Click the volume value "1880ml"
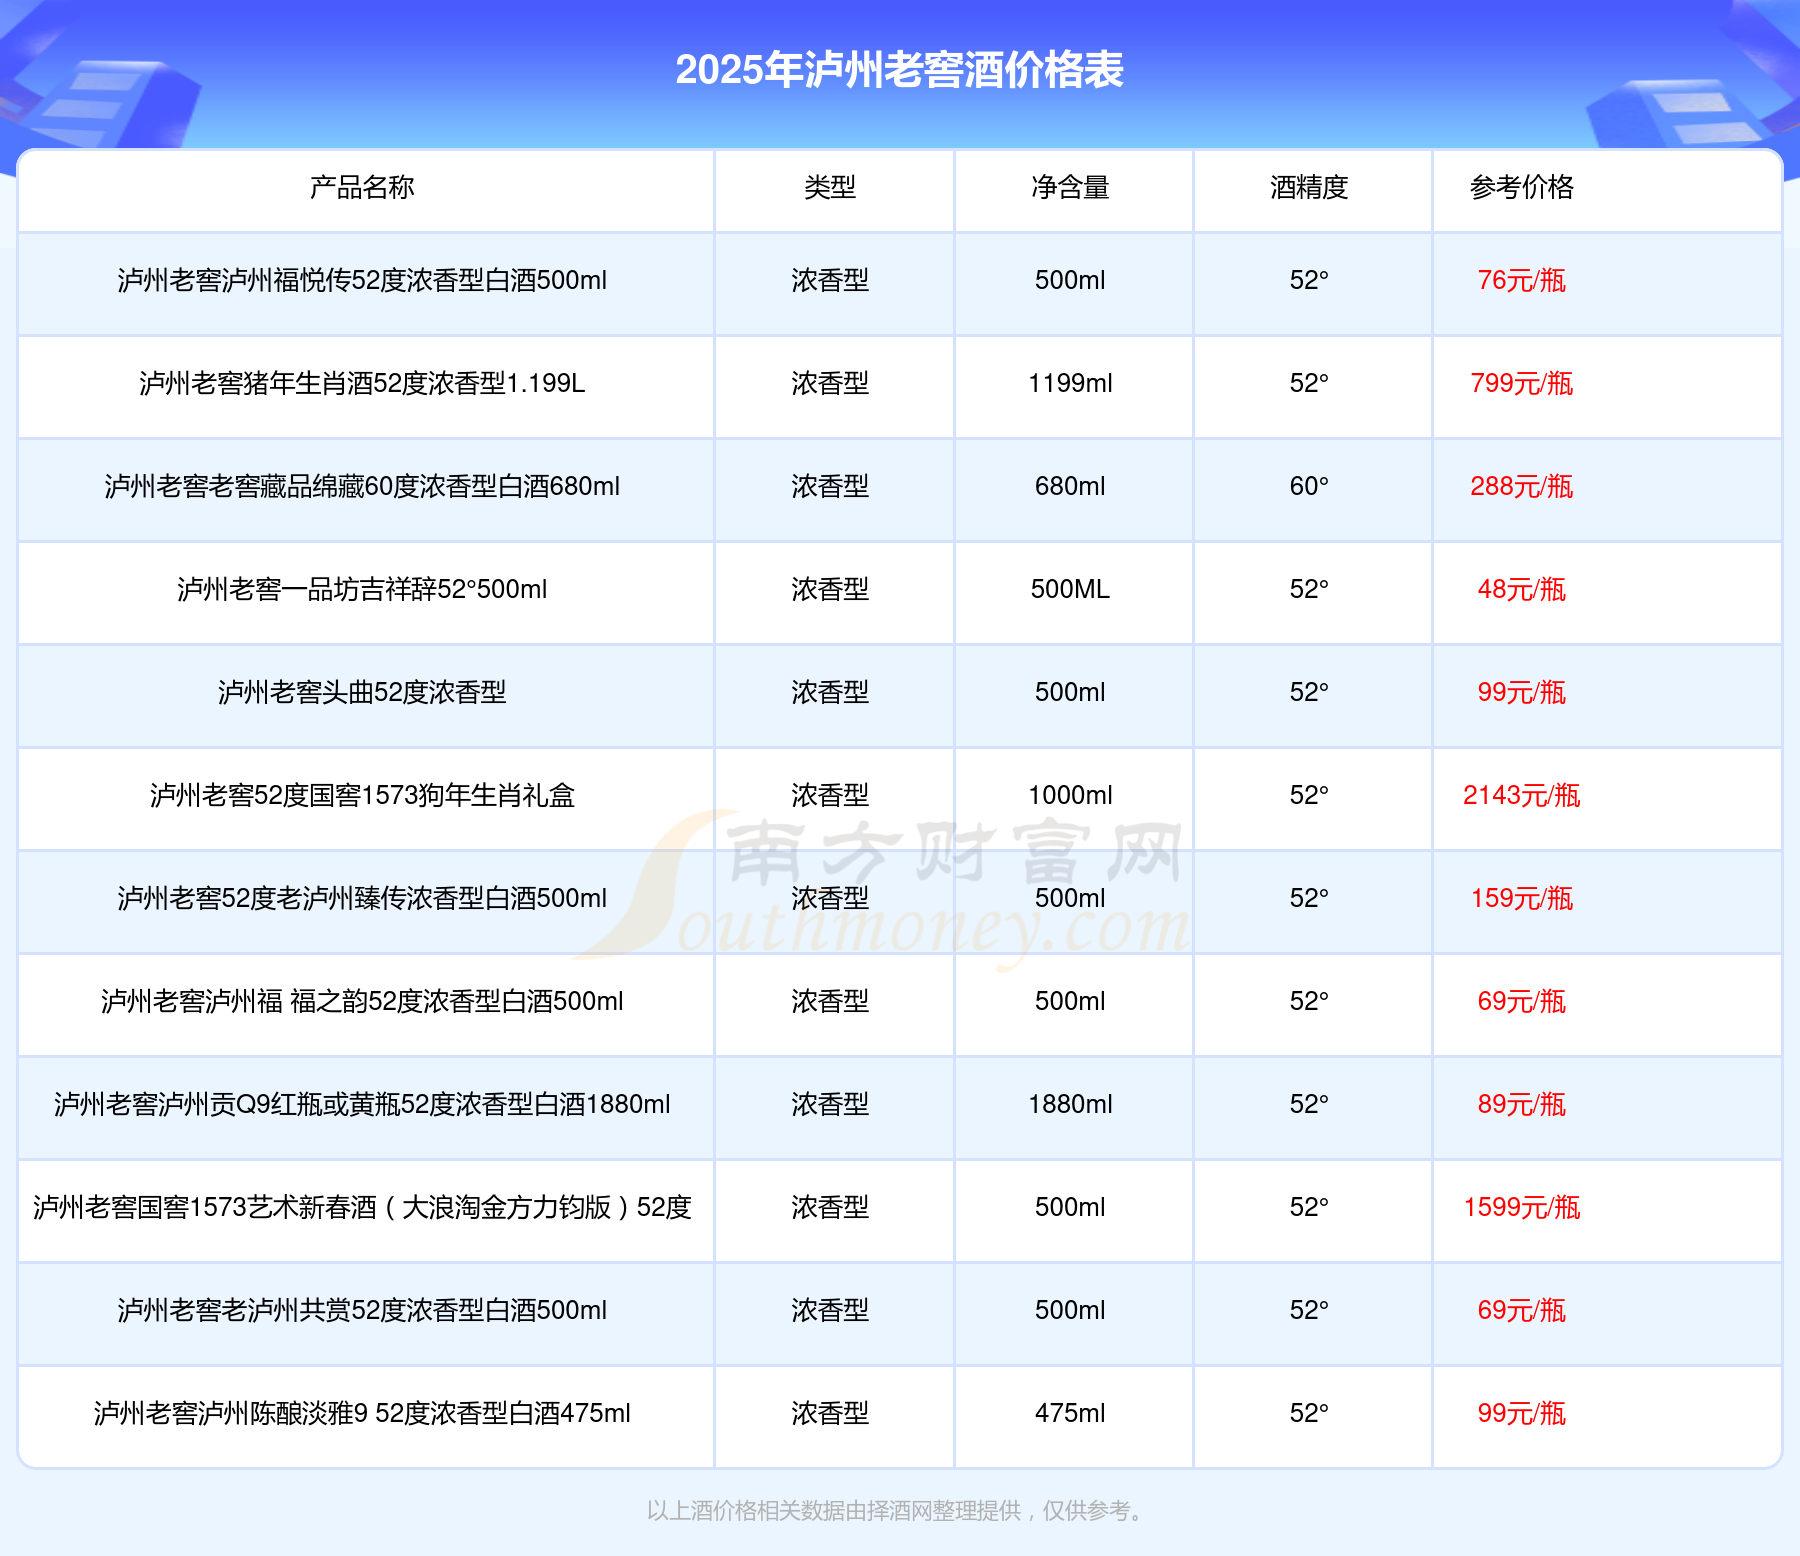1800x1556 pixels. pos(1070,1104)
